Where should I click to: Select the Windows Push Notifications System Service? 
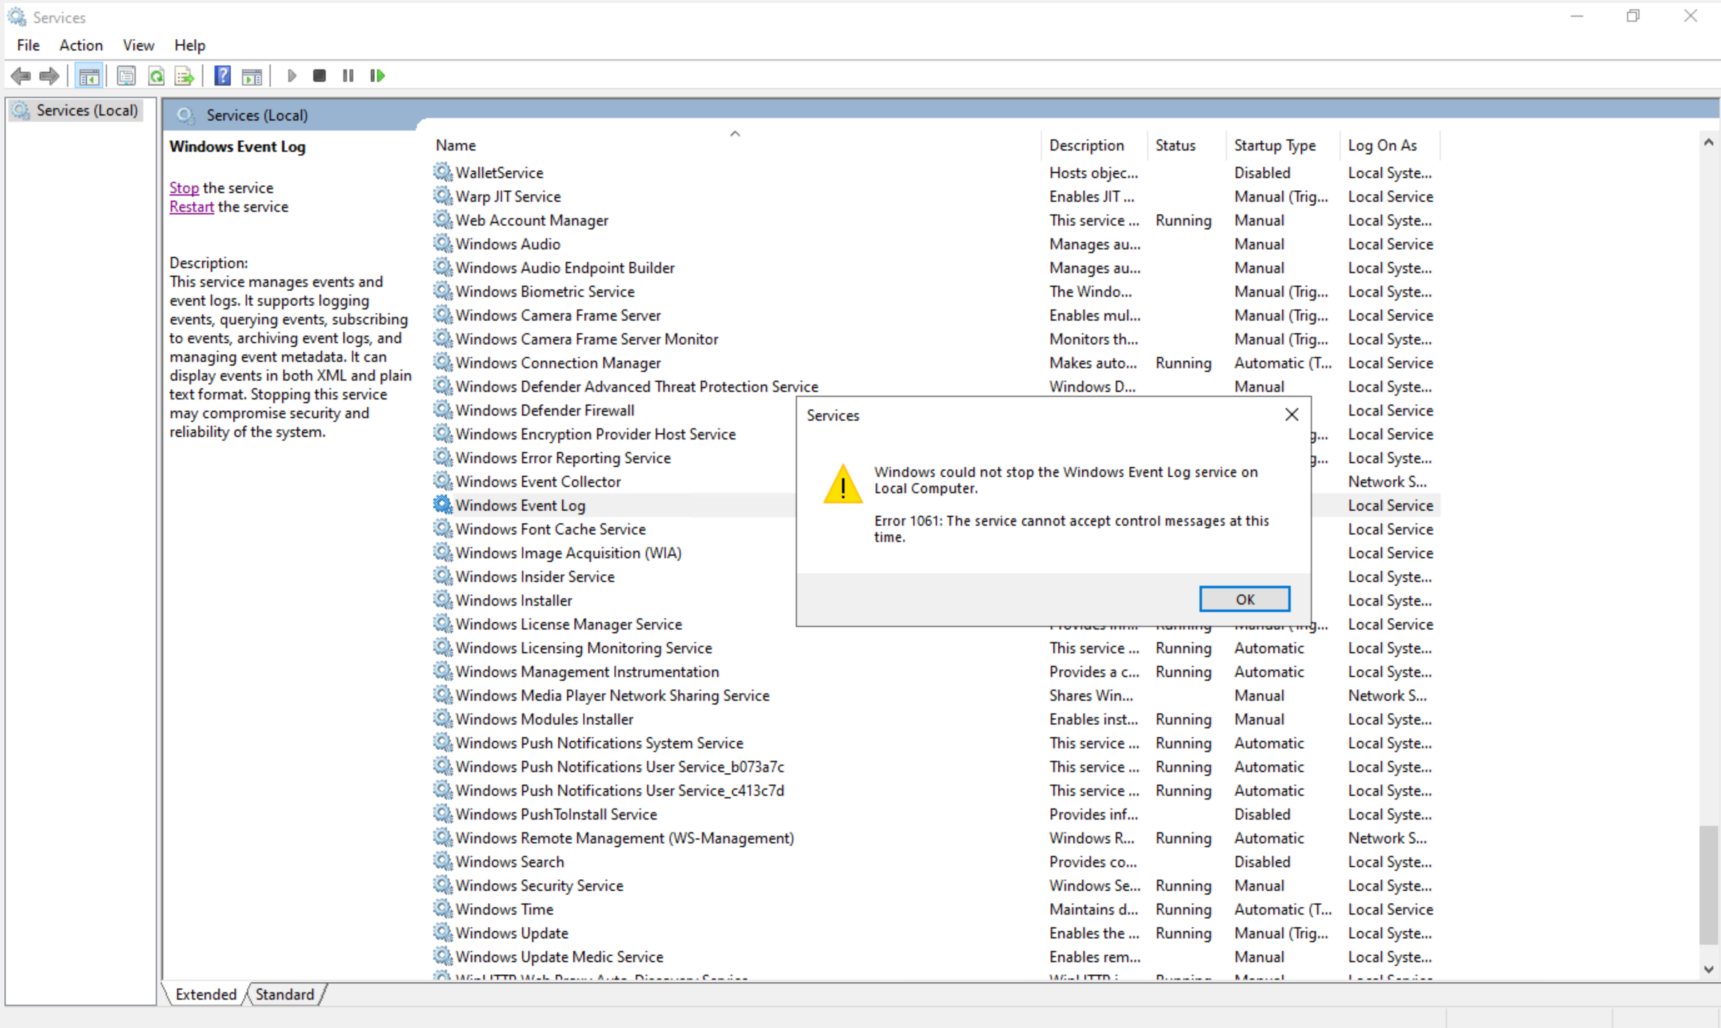(x=935, y=743)
